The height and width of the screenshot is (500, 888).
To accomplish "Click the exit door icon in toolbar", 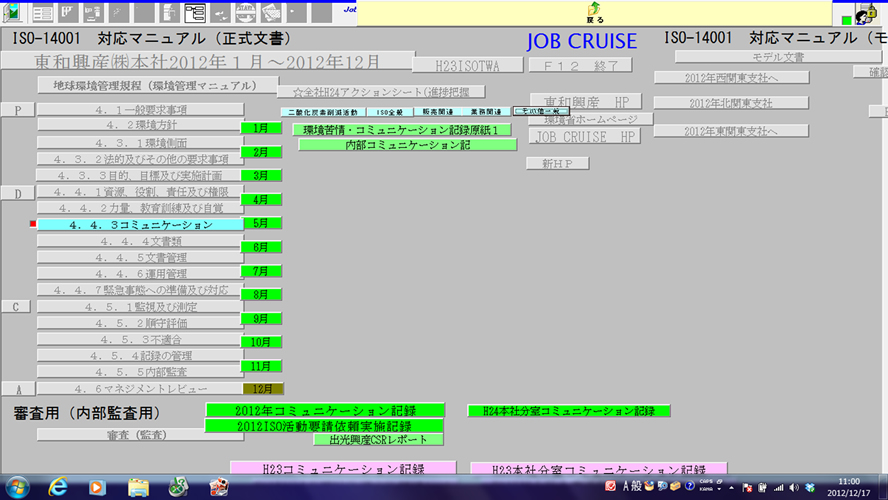I will click(x=13, y=13).
